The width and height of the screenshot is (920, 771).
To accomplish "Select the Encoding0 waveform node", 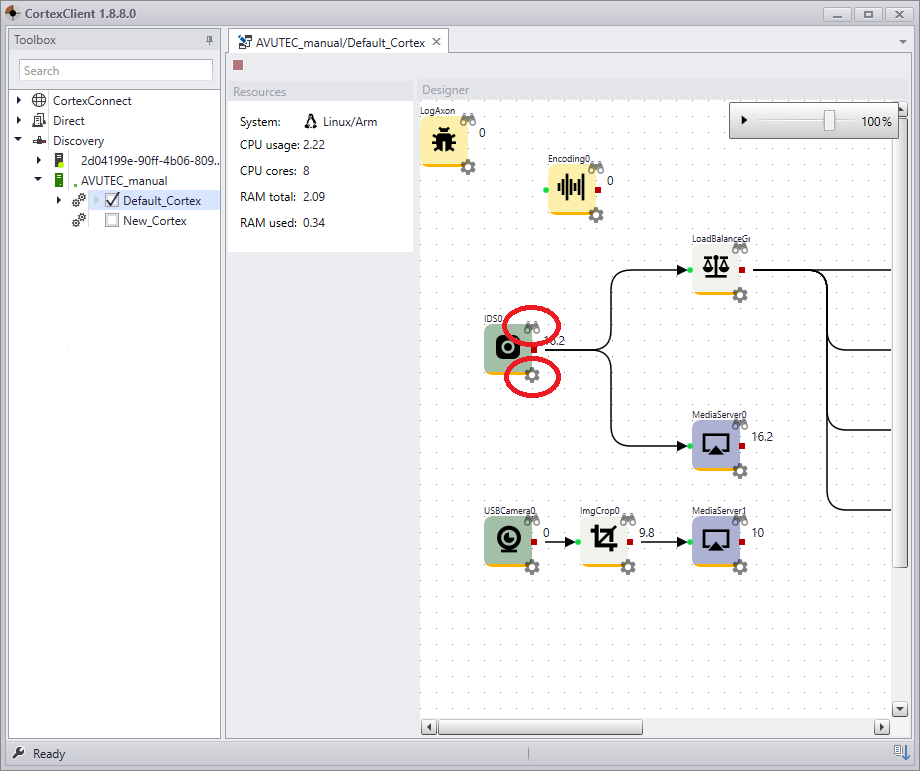I will [x=571, y=189].
